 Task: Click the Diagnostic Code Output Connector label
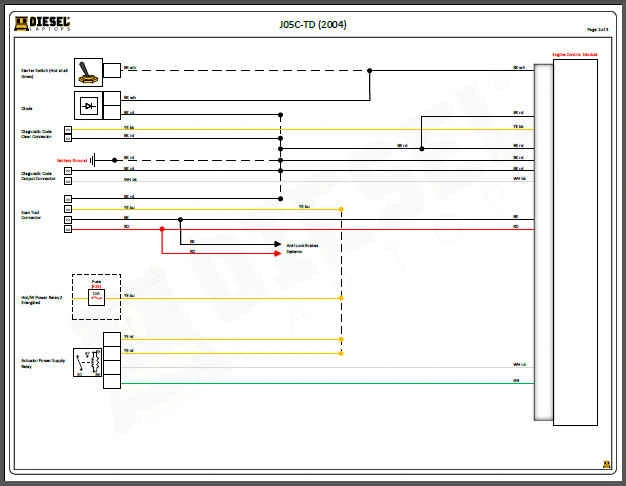pyautogui.click(x=38, y=174)
